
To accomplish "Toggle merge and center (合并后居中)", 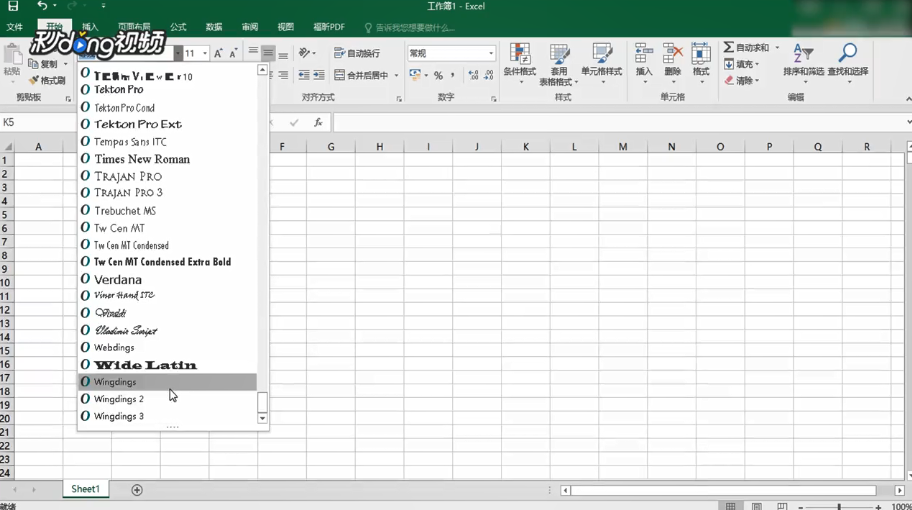I will [362, 75].
